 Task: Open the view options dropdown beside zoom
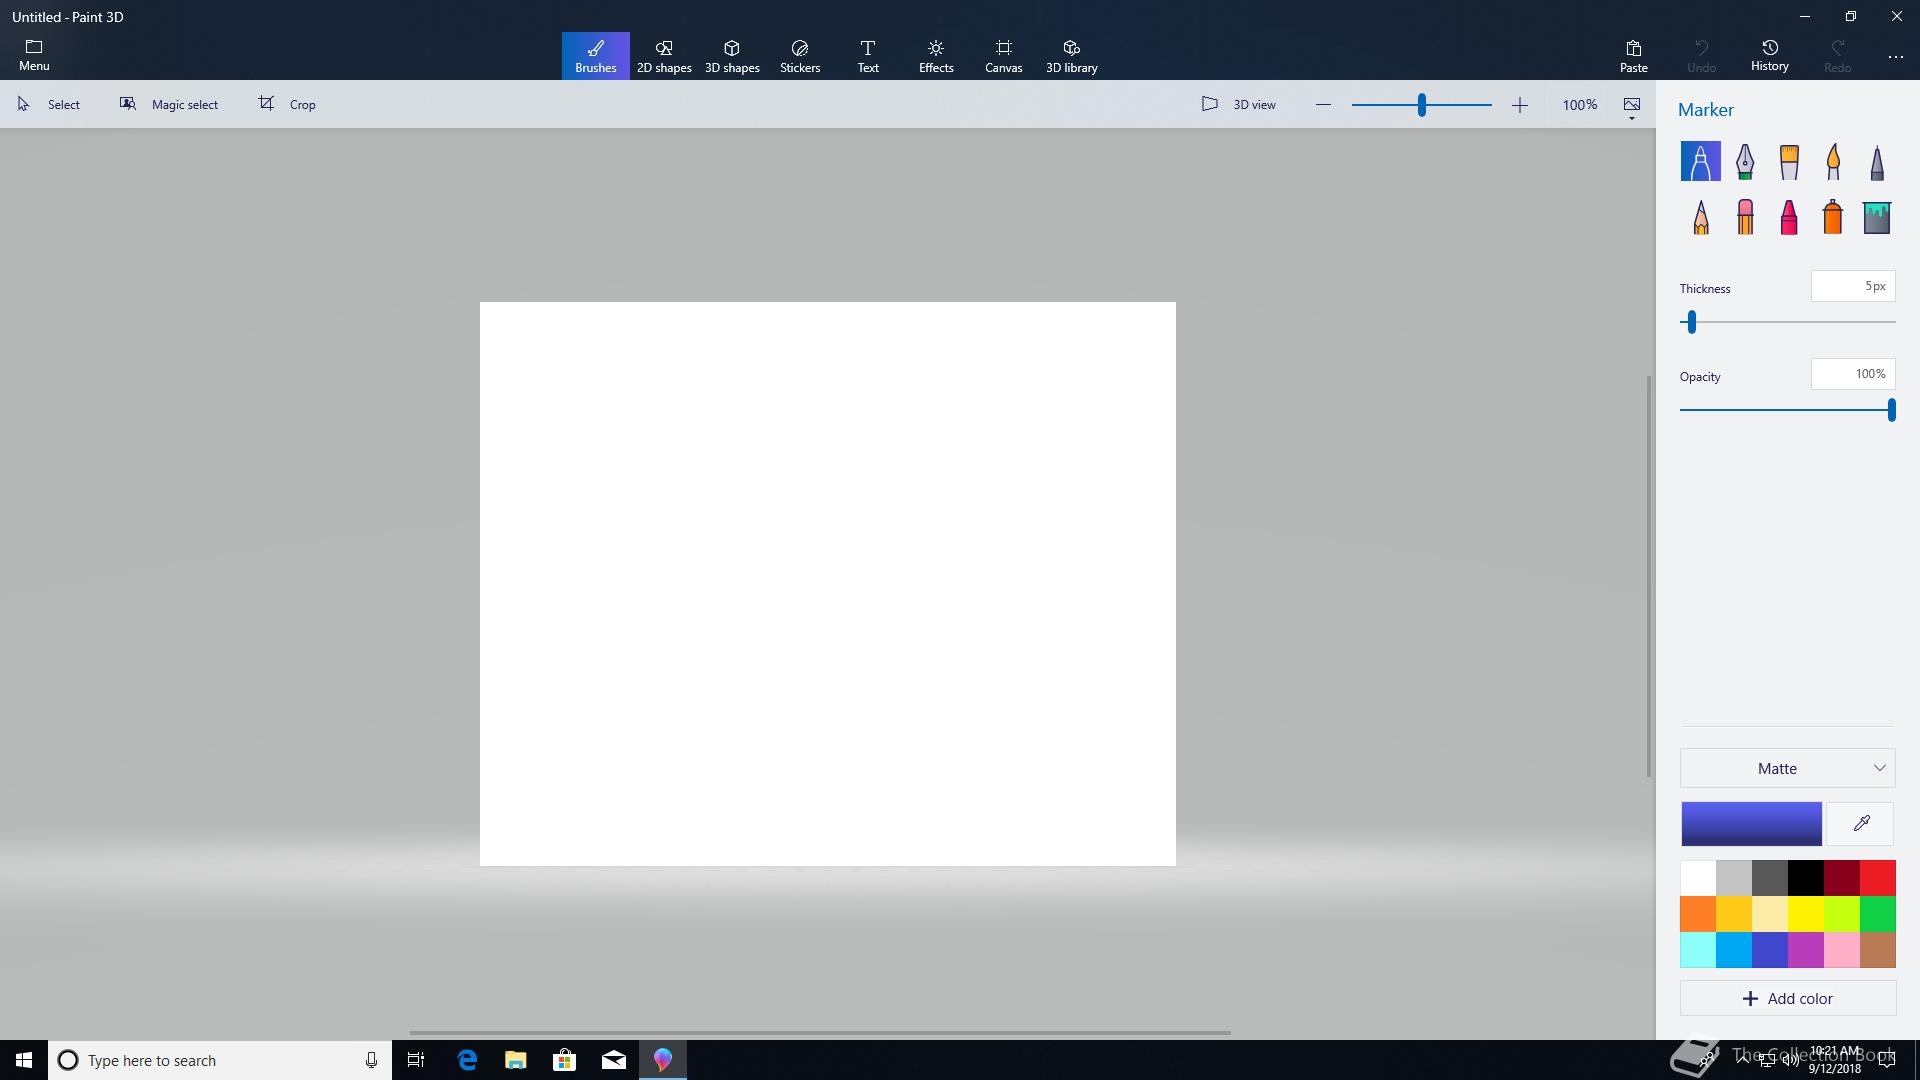1632,108
